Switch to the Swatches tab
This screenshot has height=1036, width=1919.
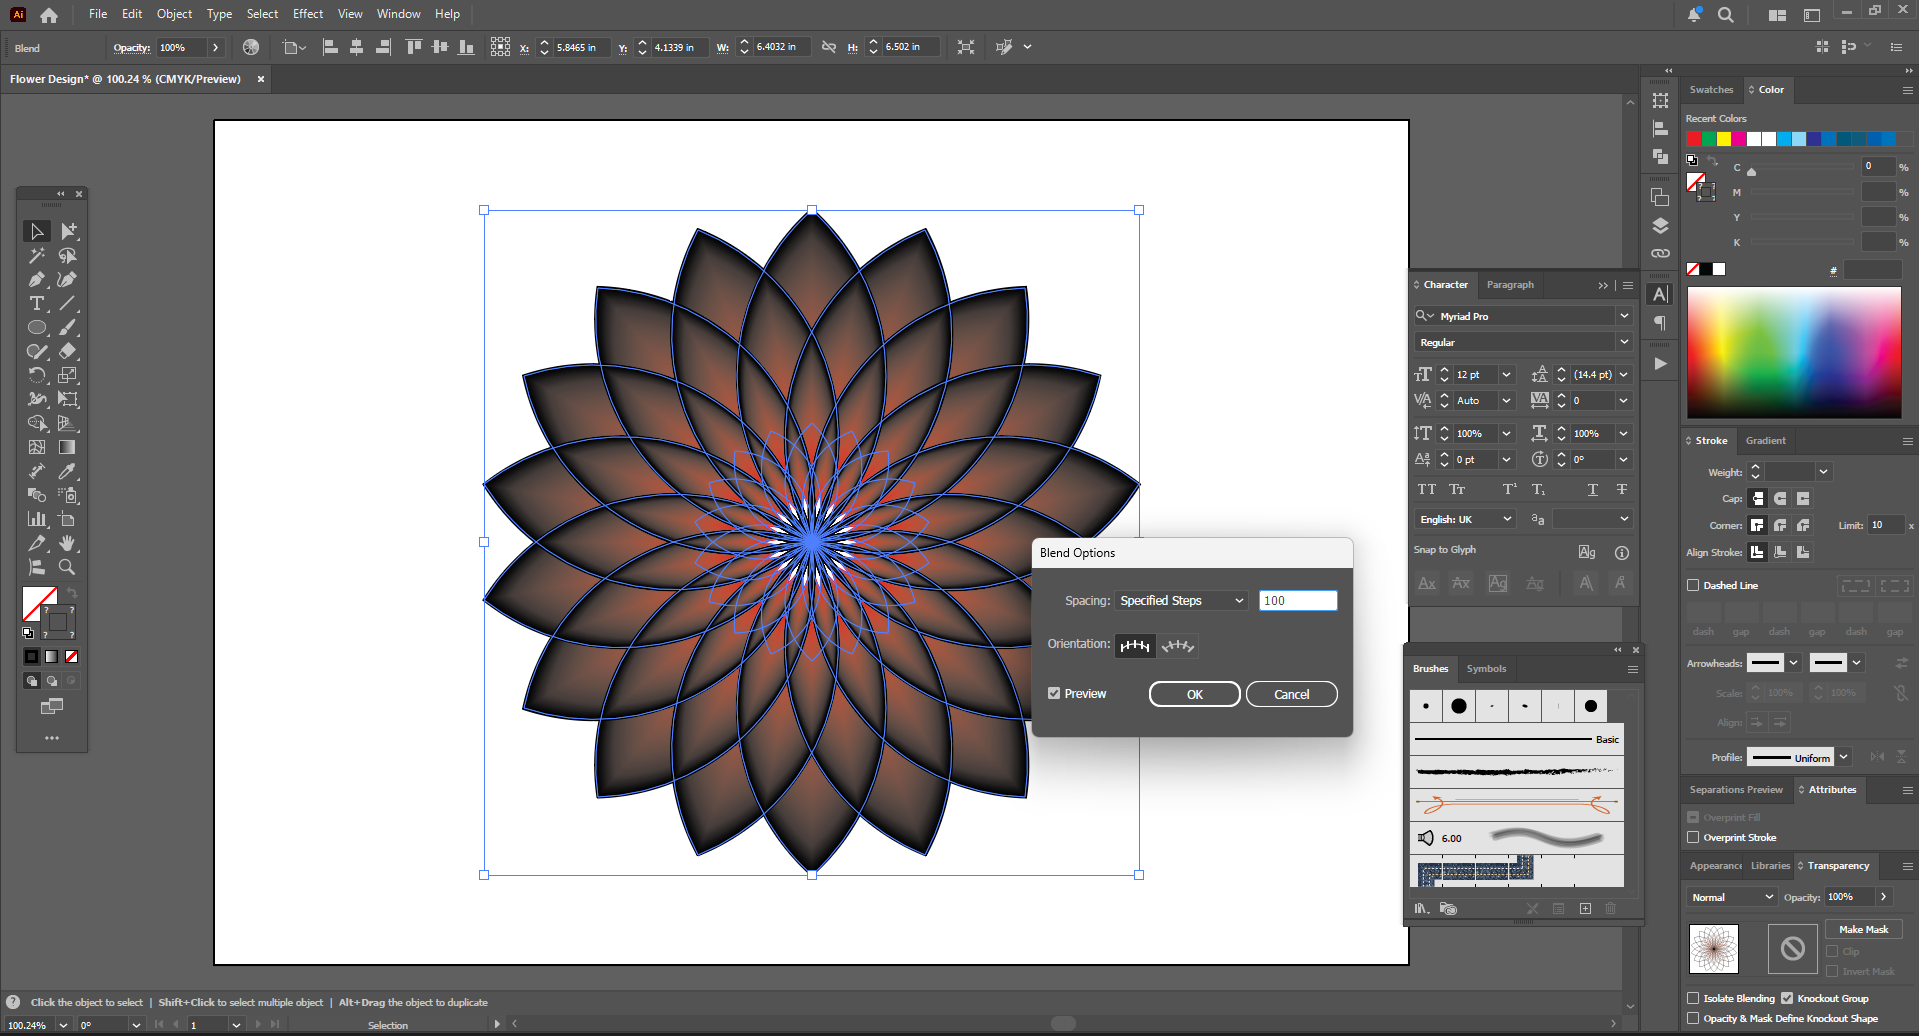point(1711,90)
